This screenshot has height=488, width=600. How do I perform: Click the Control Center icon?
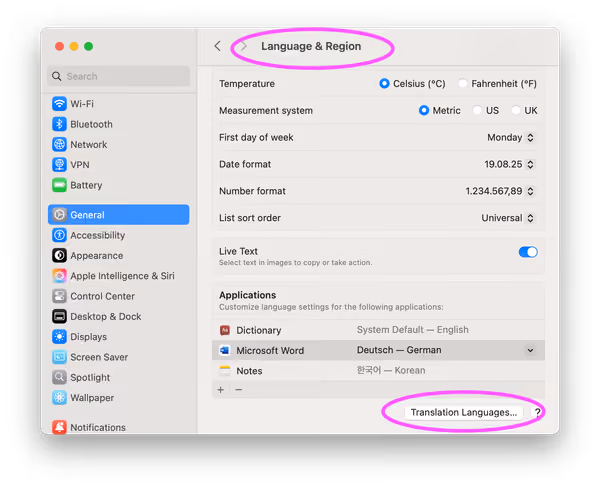(59, 296)
